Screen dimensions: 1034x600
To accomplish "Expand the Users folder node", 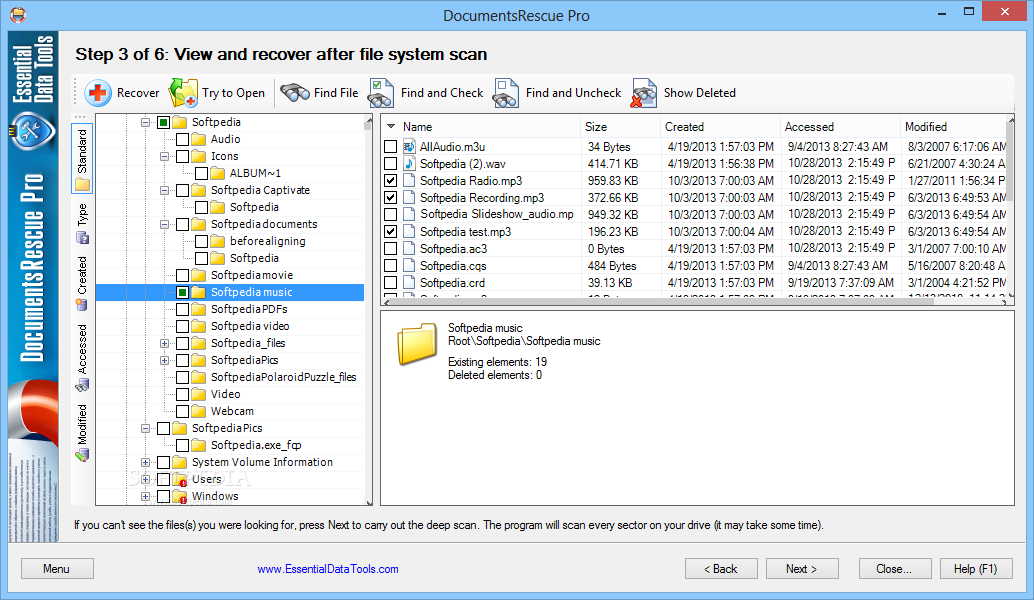I will [145, 479].
